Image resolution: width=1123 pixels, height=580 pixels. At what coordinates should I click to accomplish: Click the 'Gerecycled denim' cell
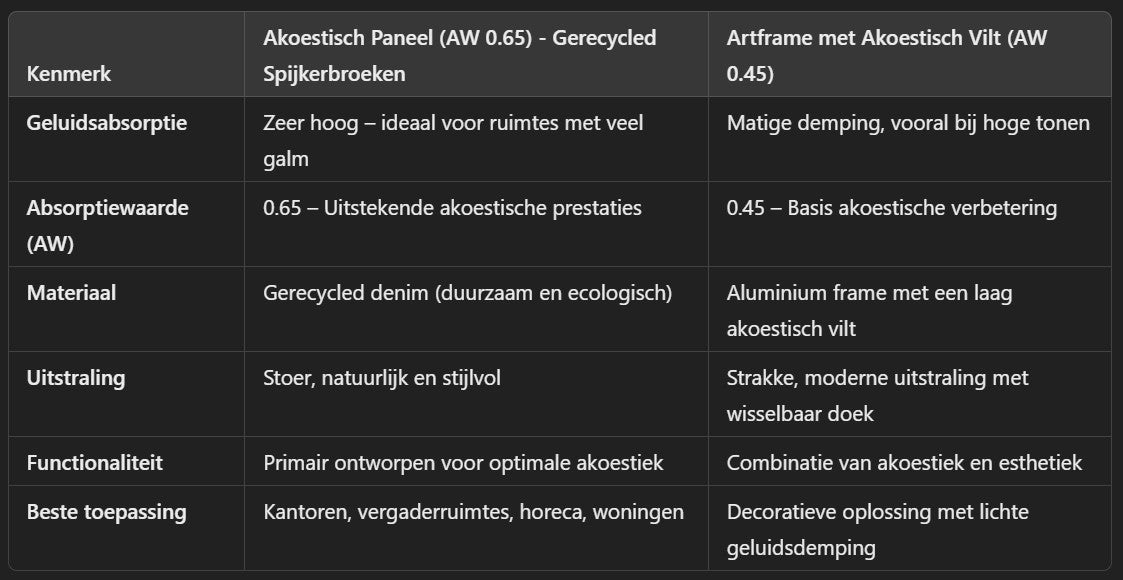467,293
